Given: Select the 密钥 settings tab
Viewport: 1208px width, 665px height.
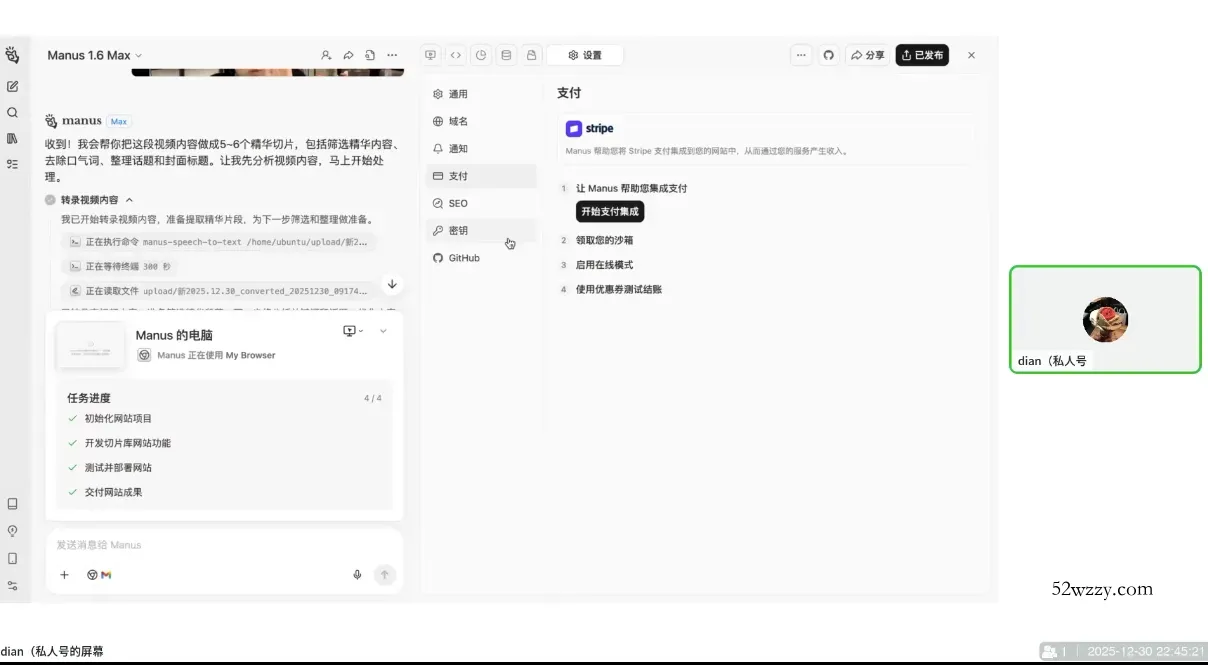Looking at the screenshot, I should coord(457,231).
